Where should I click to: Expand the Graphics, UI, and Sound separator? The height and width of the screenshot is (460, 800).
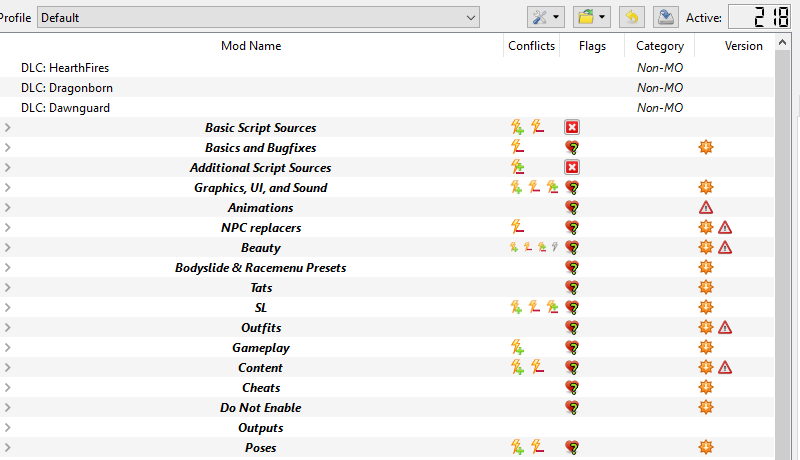8,188
